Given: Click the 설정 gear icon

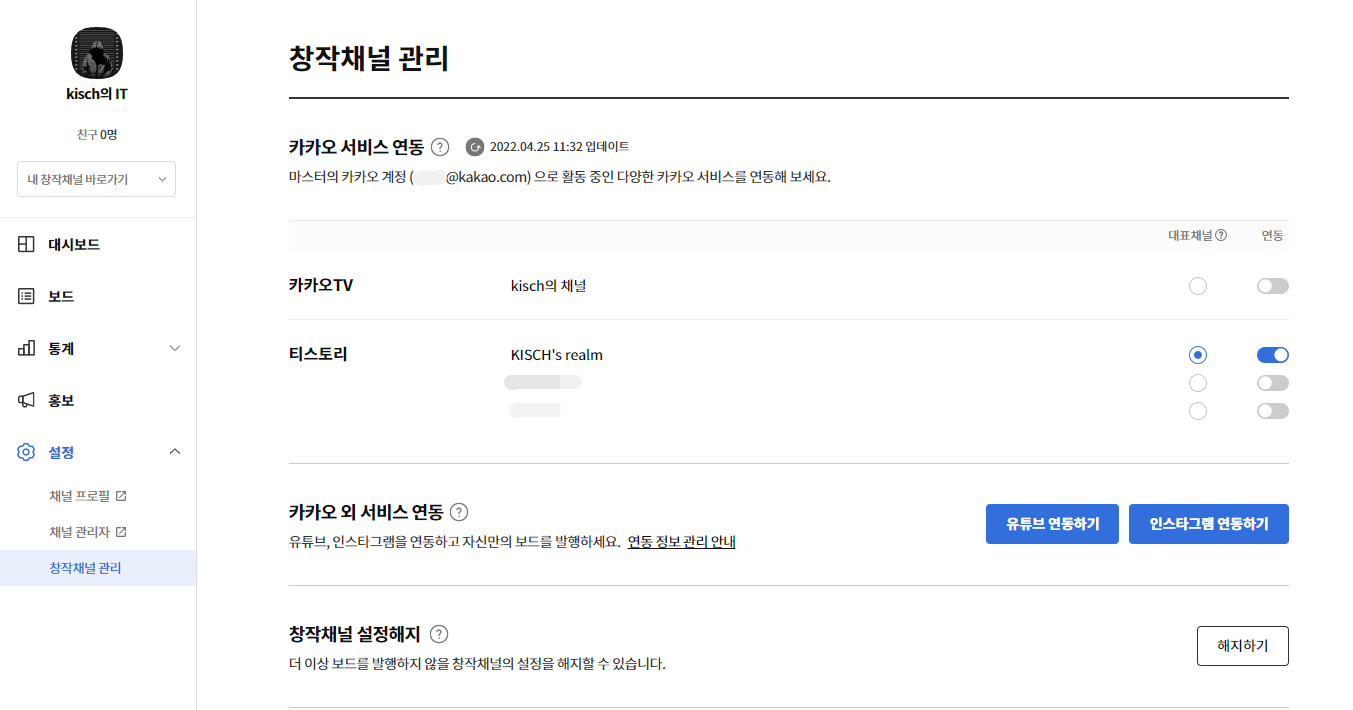Looking at the screenshot, I should click(27, 452).
